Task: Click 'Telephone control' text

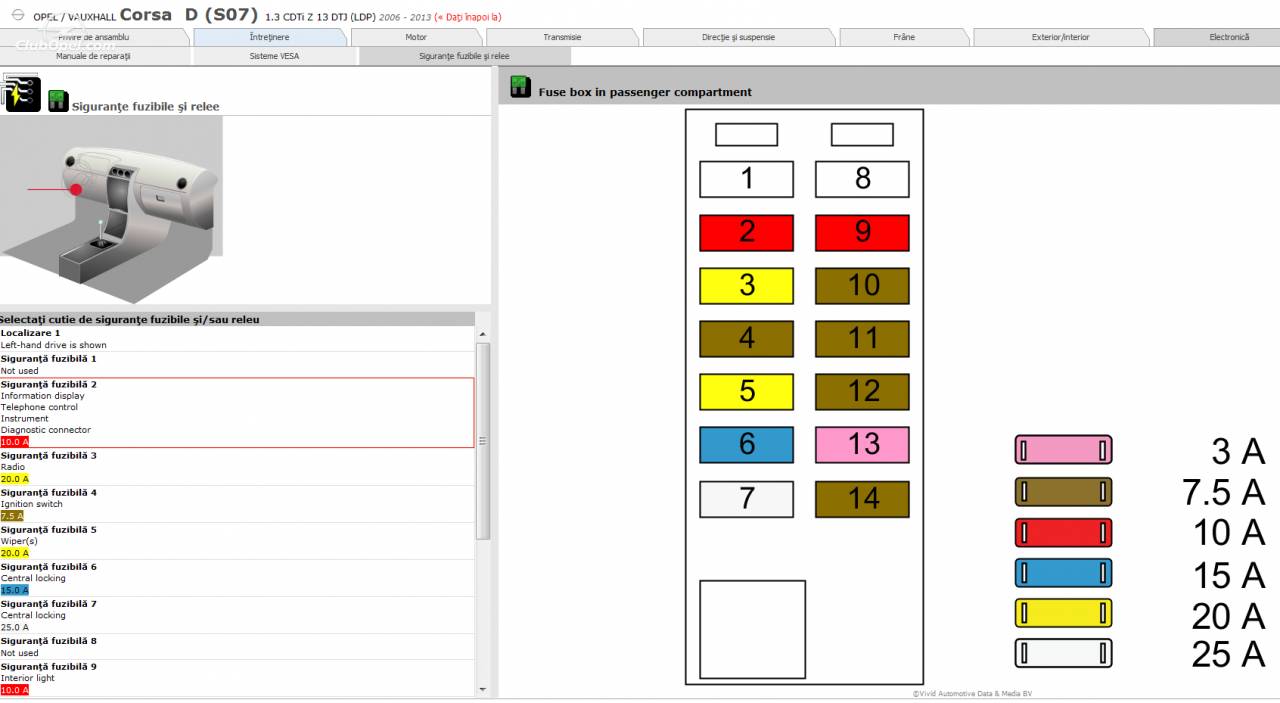Action: point(39,407)
